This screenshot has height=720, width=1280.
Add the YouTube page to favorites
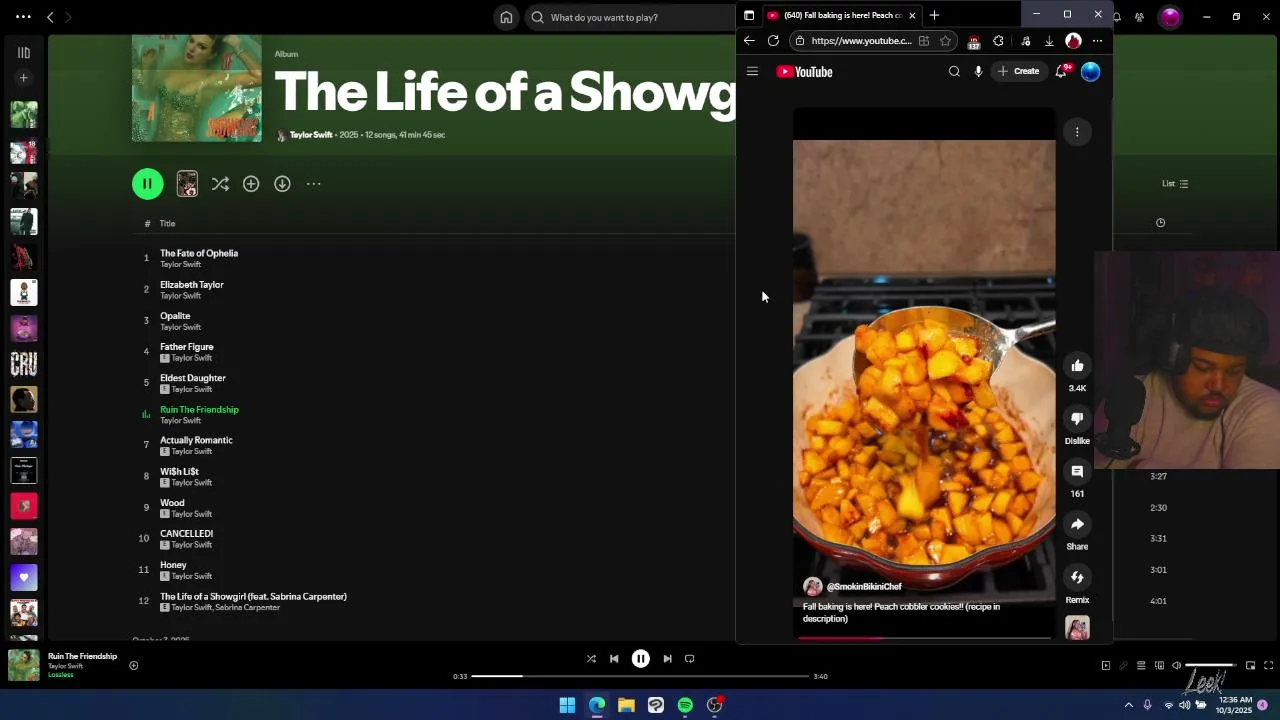945,41
